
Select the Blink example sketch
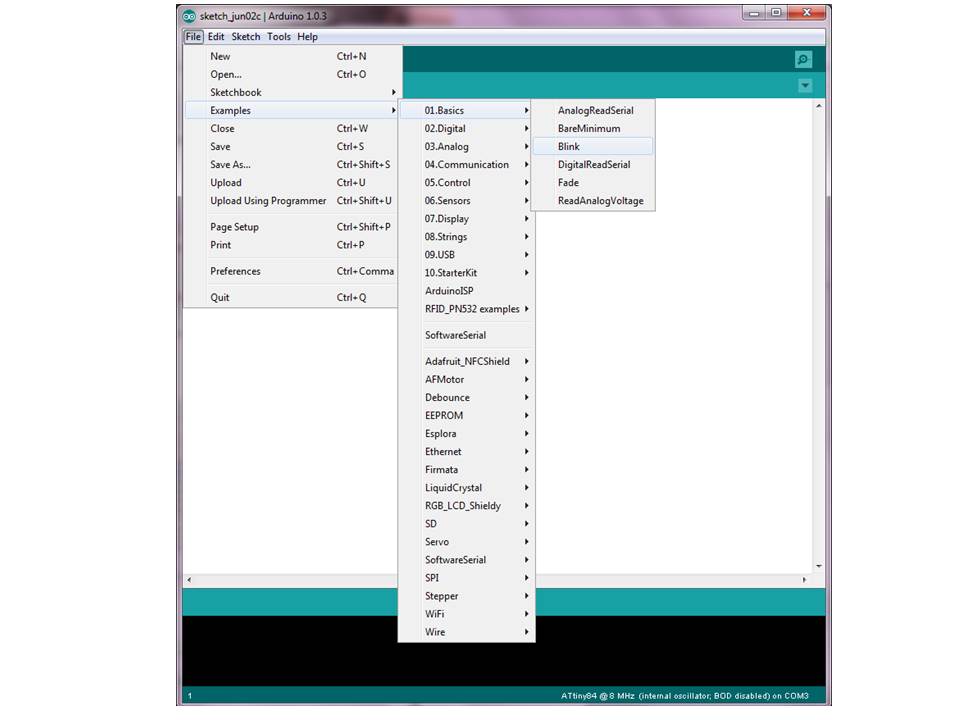(x=568, y=146)
